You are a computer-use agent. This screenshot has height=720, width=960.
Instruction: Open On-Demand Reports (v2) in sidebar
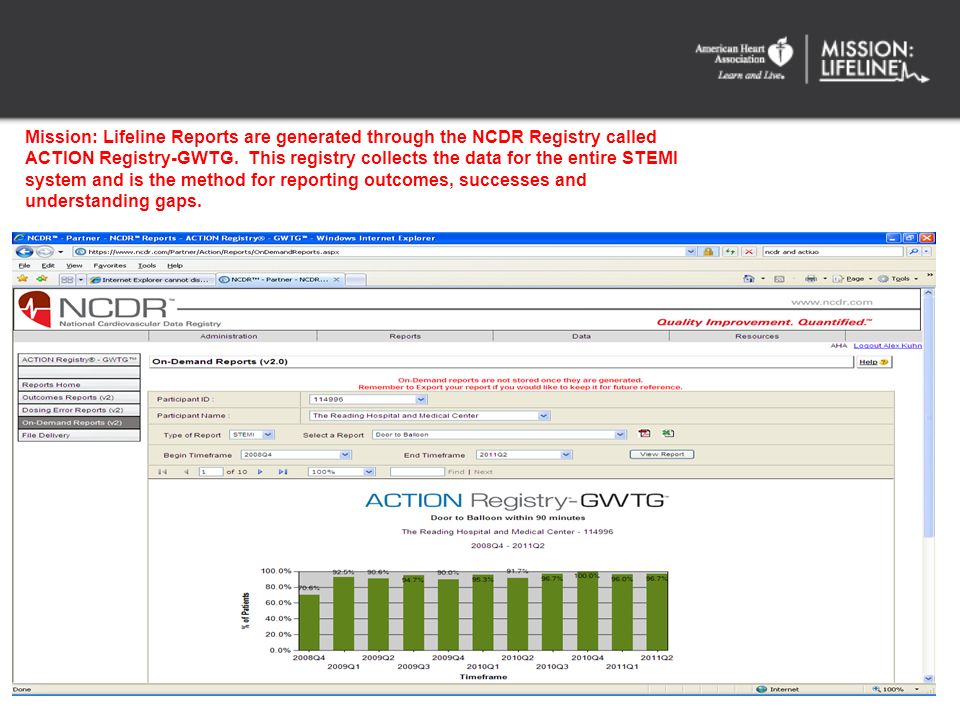(x=79, y=423)
